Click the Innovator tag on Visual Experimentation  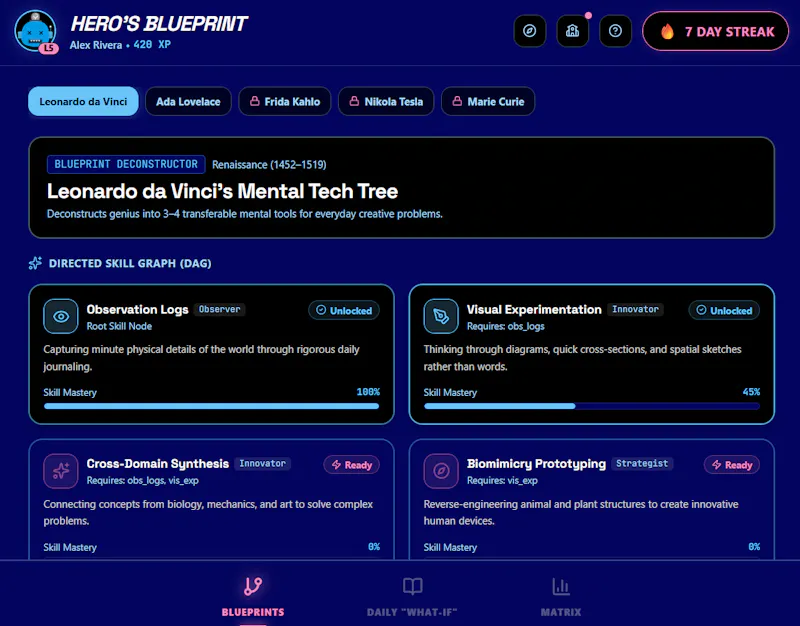(x=635, y=309)
